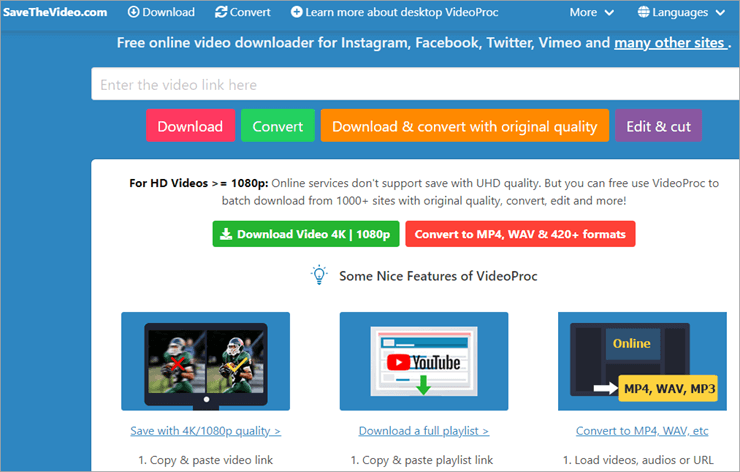This screenshot has height=472, width=740.
Task: Click the red Download button
Action: 190,126
